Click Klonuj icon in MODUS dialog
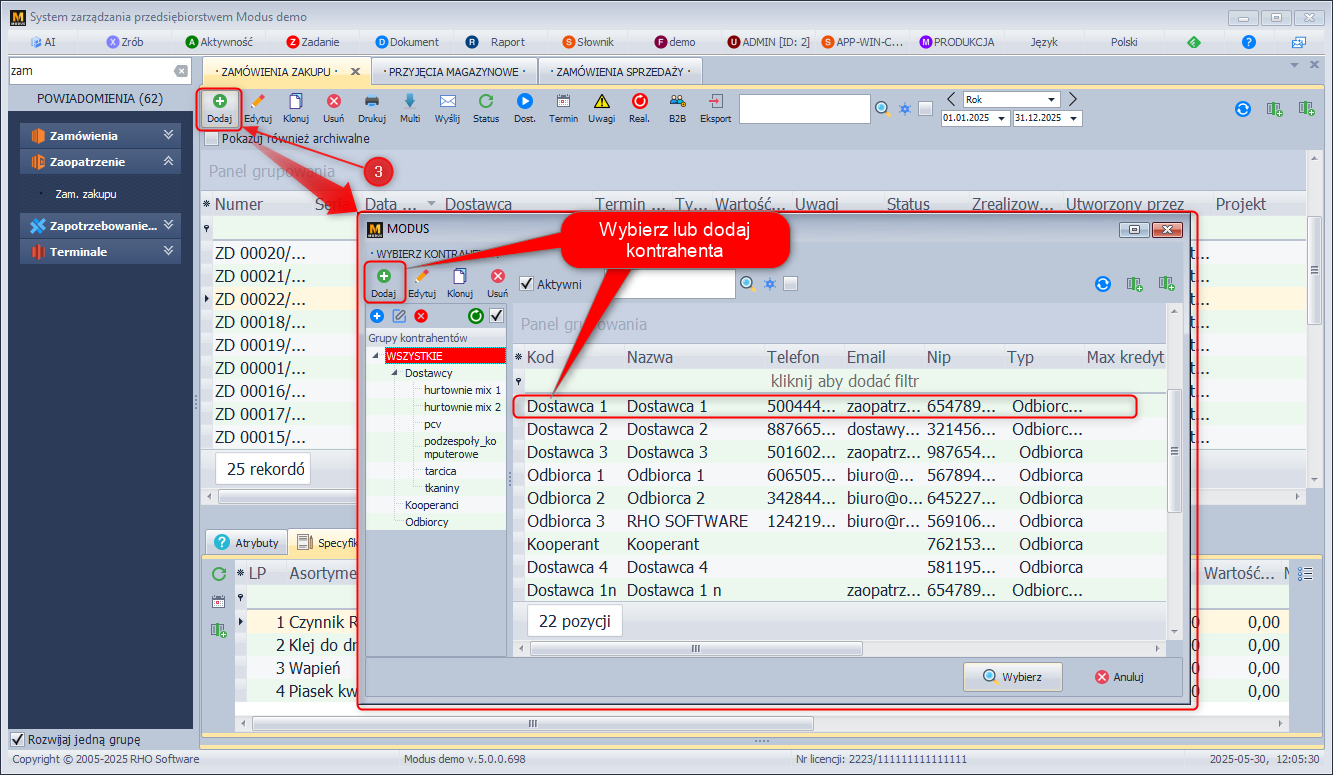The image size is (1333, 775). point(460,277)
